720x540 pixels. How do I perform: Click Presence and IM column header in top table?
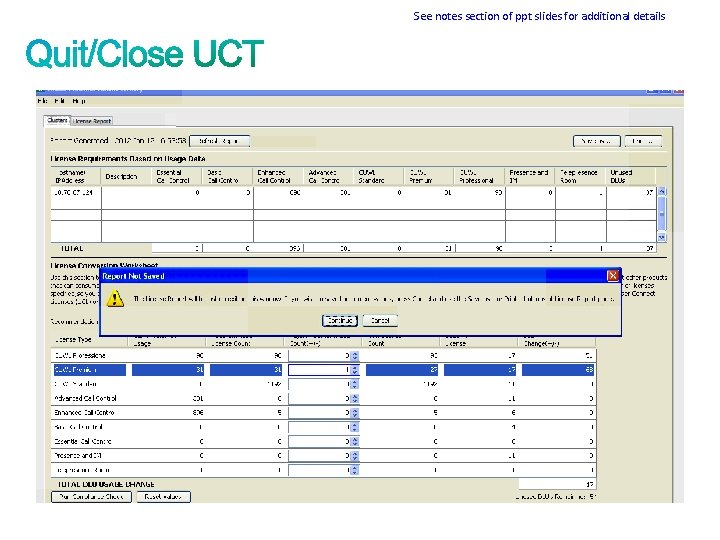[529, 176]
